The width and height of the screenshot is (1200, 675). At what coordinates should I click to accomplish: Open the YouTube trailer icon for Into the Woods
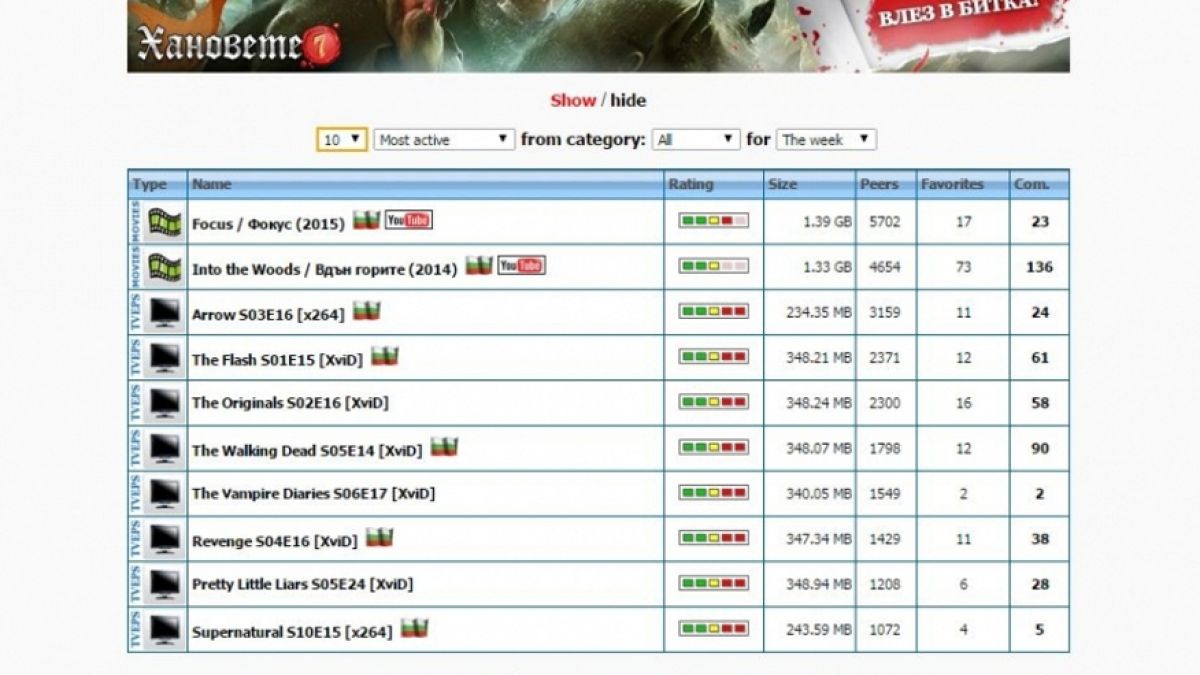[x=522, y=265]
